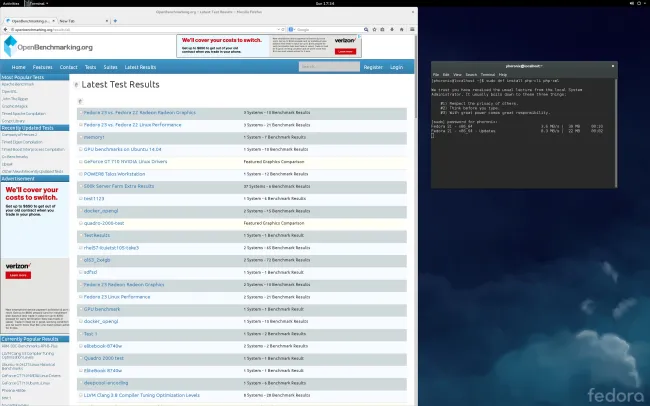Click icon next to quadro-2000-test result
This screenshot has height=406, width=650.
tap(81, 223)
